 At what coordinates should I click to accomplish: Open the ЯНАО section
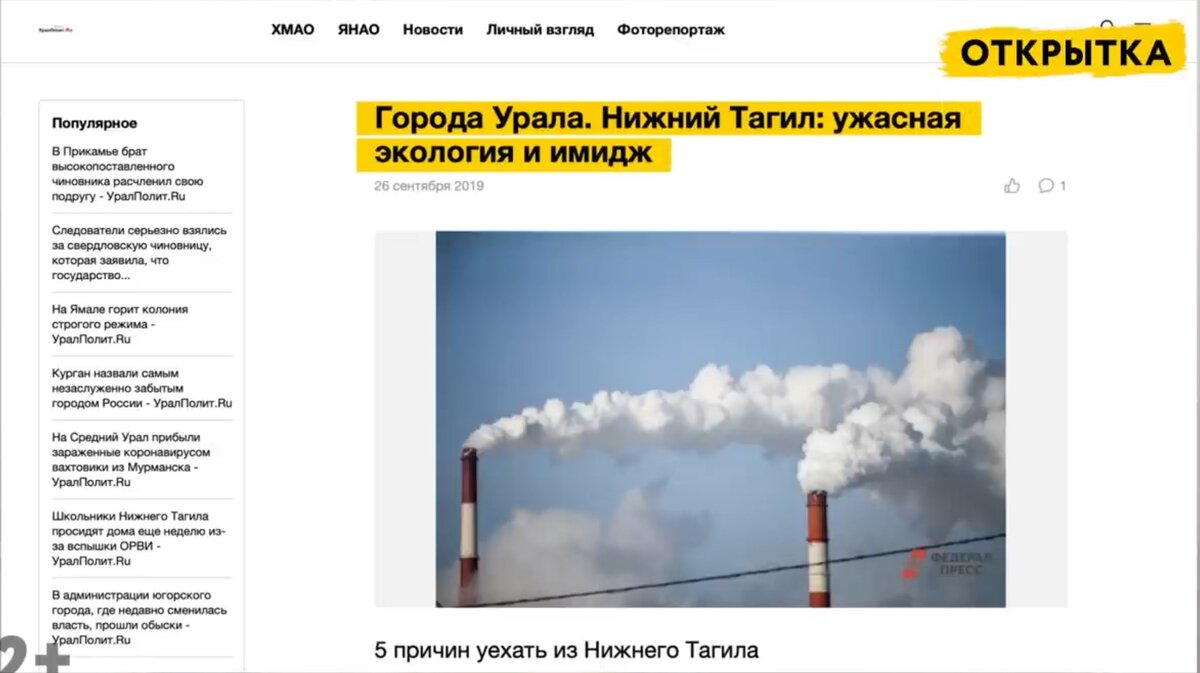[358, 30]
